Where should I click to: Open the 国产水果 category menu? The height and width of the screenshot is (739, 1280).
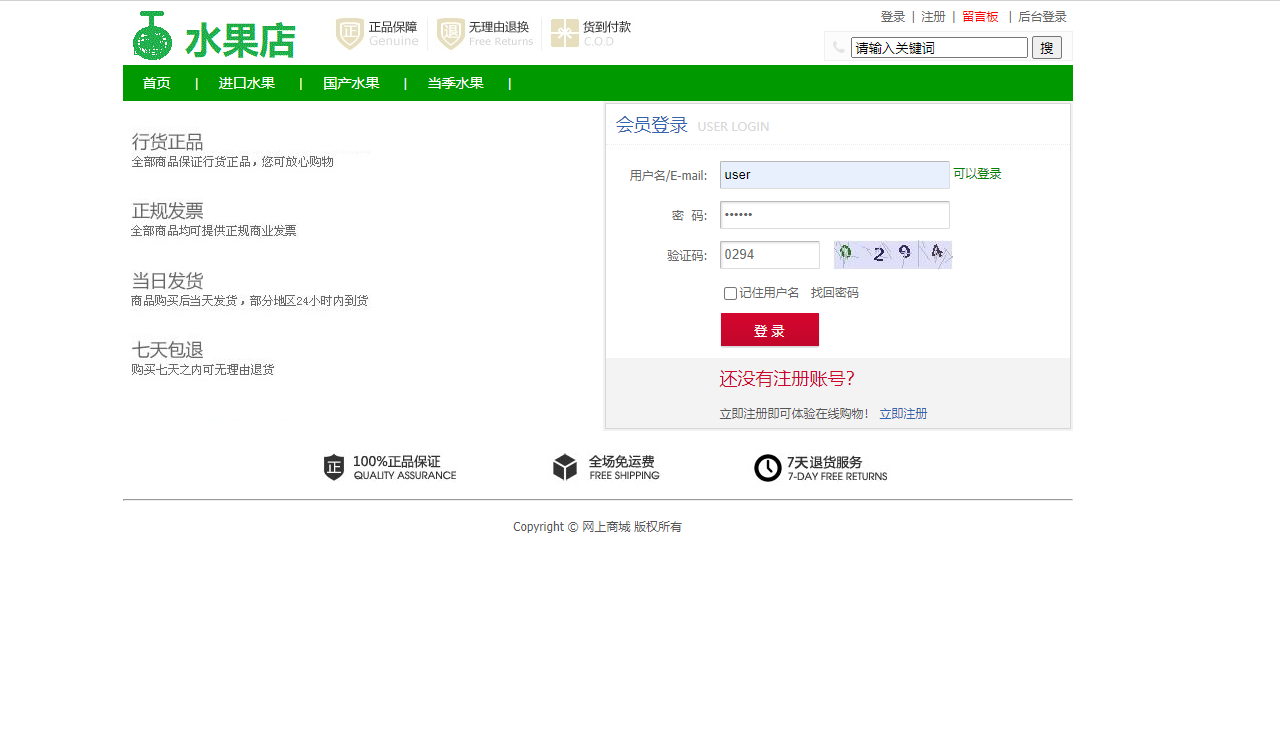click(352, 83)
